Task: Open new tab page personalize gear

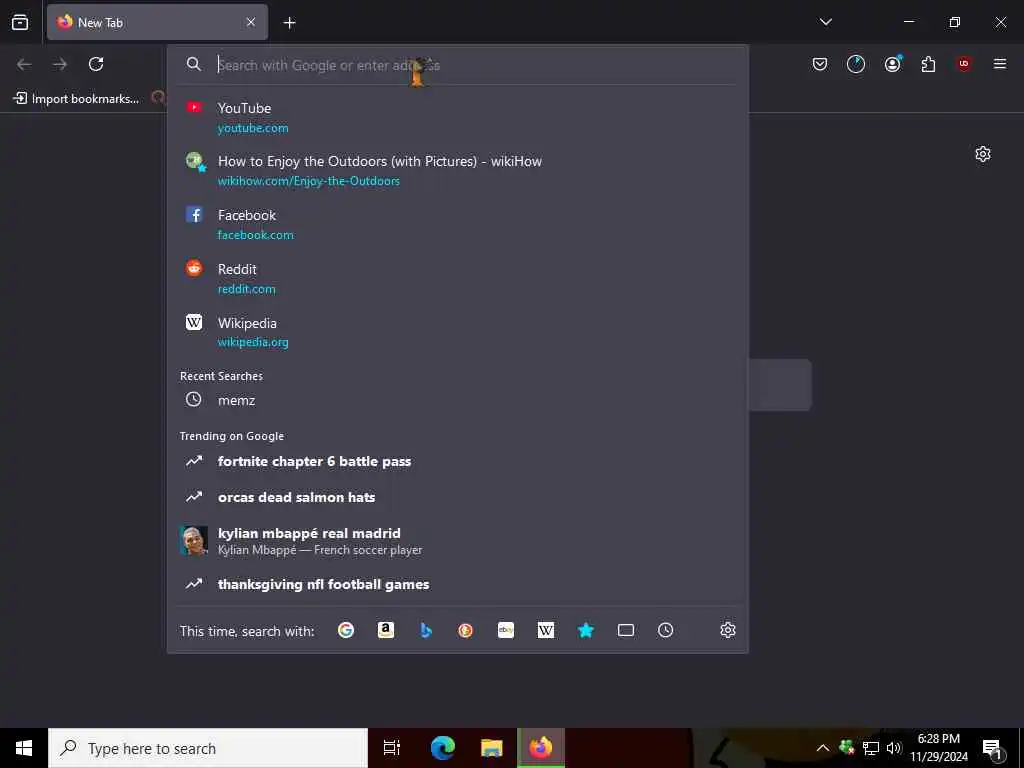Action: [983, 154]
